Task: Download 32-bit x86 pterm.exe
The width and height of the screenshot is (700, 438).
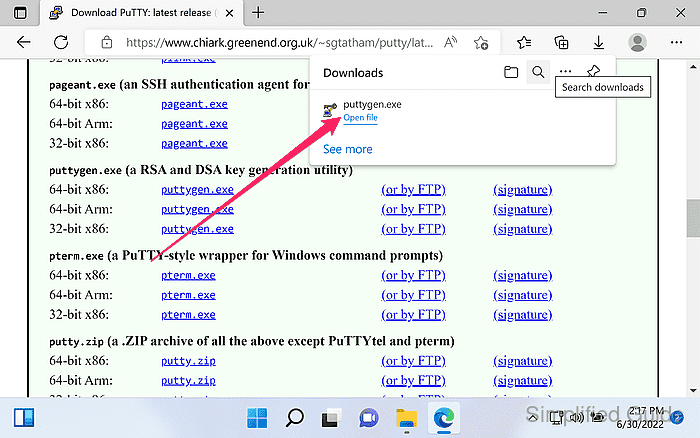Action: [x=188, y=315]
